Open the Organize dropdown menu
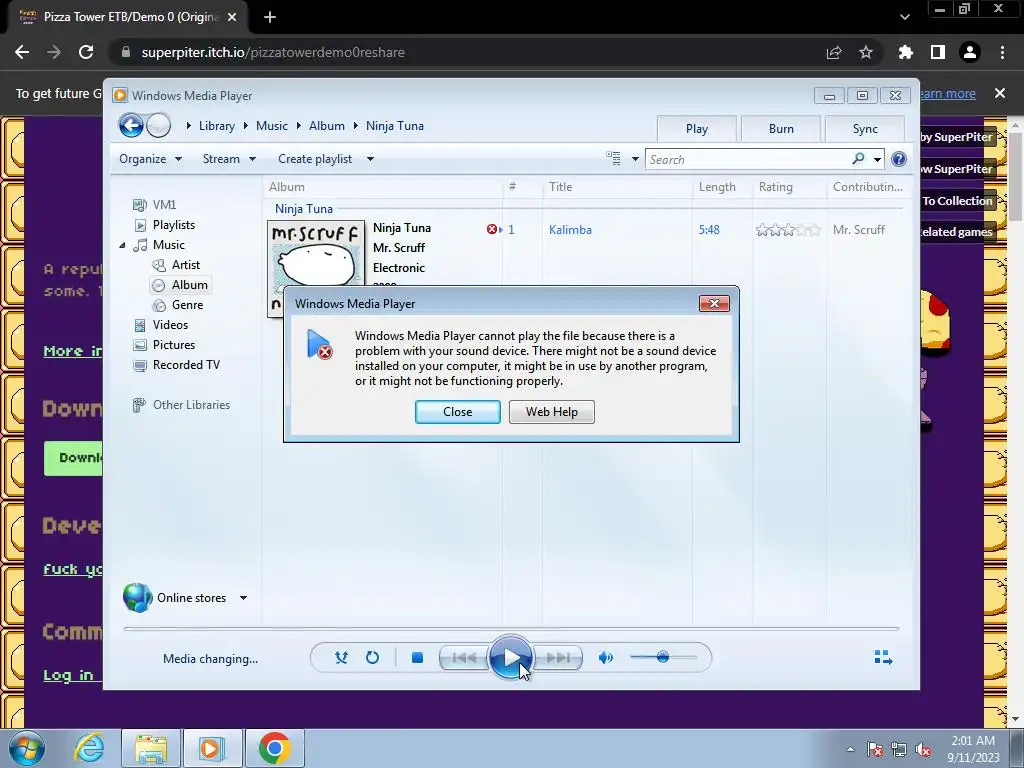The image size is (1024, 768). (150, 159)
